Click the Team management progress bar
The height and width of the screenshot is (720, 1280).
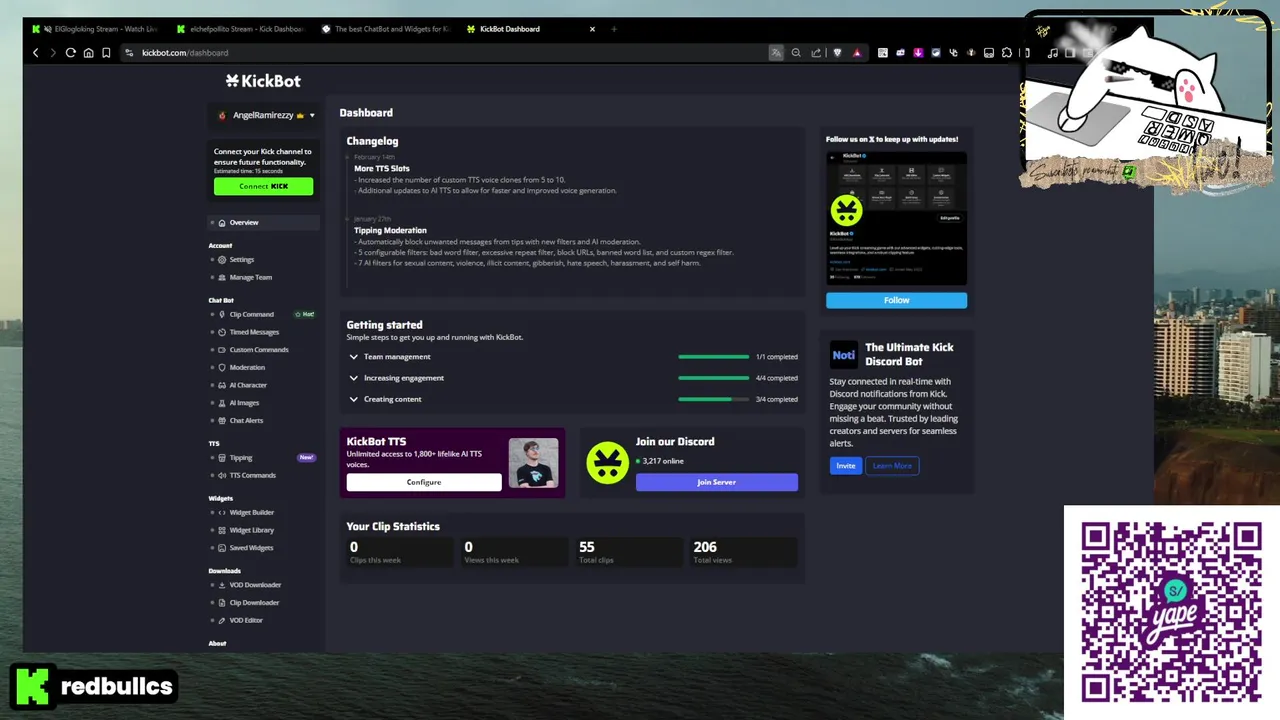pos(713,357)
